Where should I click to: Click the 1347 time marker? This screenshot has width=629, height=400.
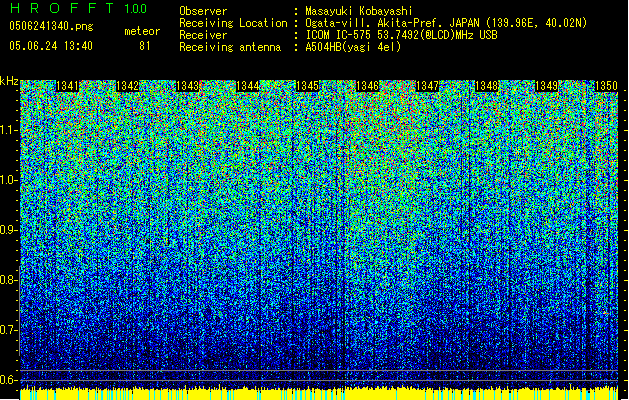pos(428,86)
